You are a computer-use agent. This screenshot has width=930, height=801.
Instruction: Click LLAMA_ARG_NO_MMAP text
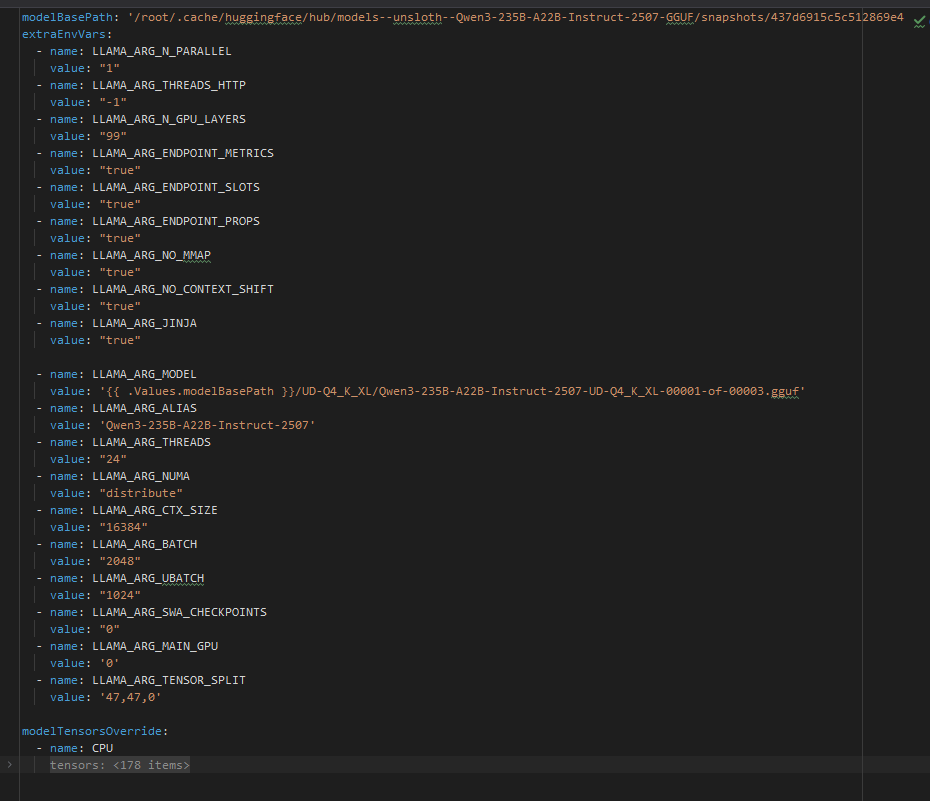[x=151, y=256]
